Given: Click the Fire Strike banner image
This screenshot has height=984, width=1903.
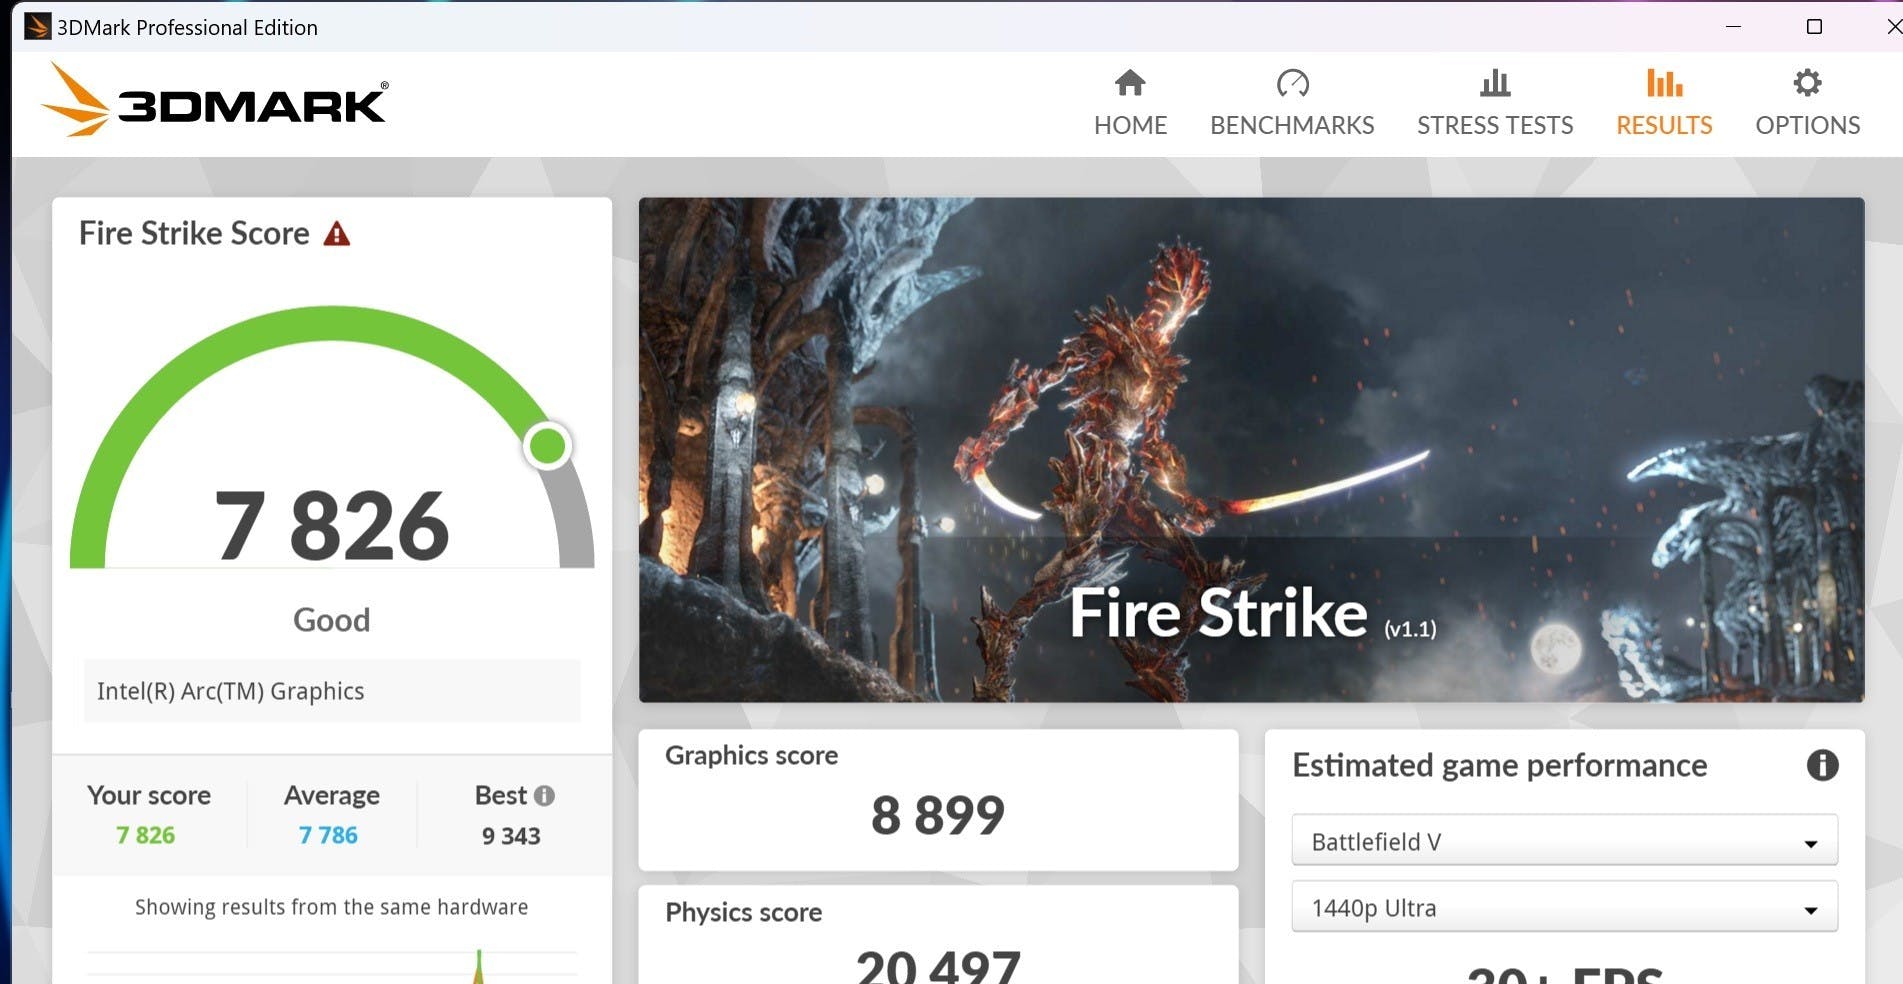Looking at the screenshot, I should [x=1251, y=450].
